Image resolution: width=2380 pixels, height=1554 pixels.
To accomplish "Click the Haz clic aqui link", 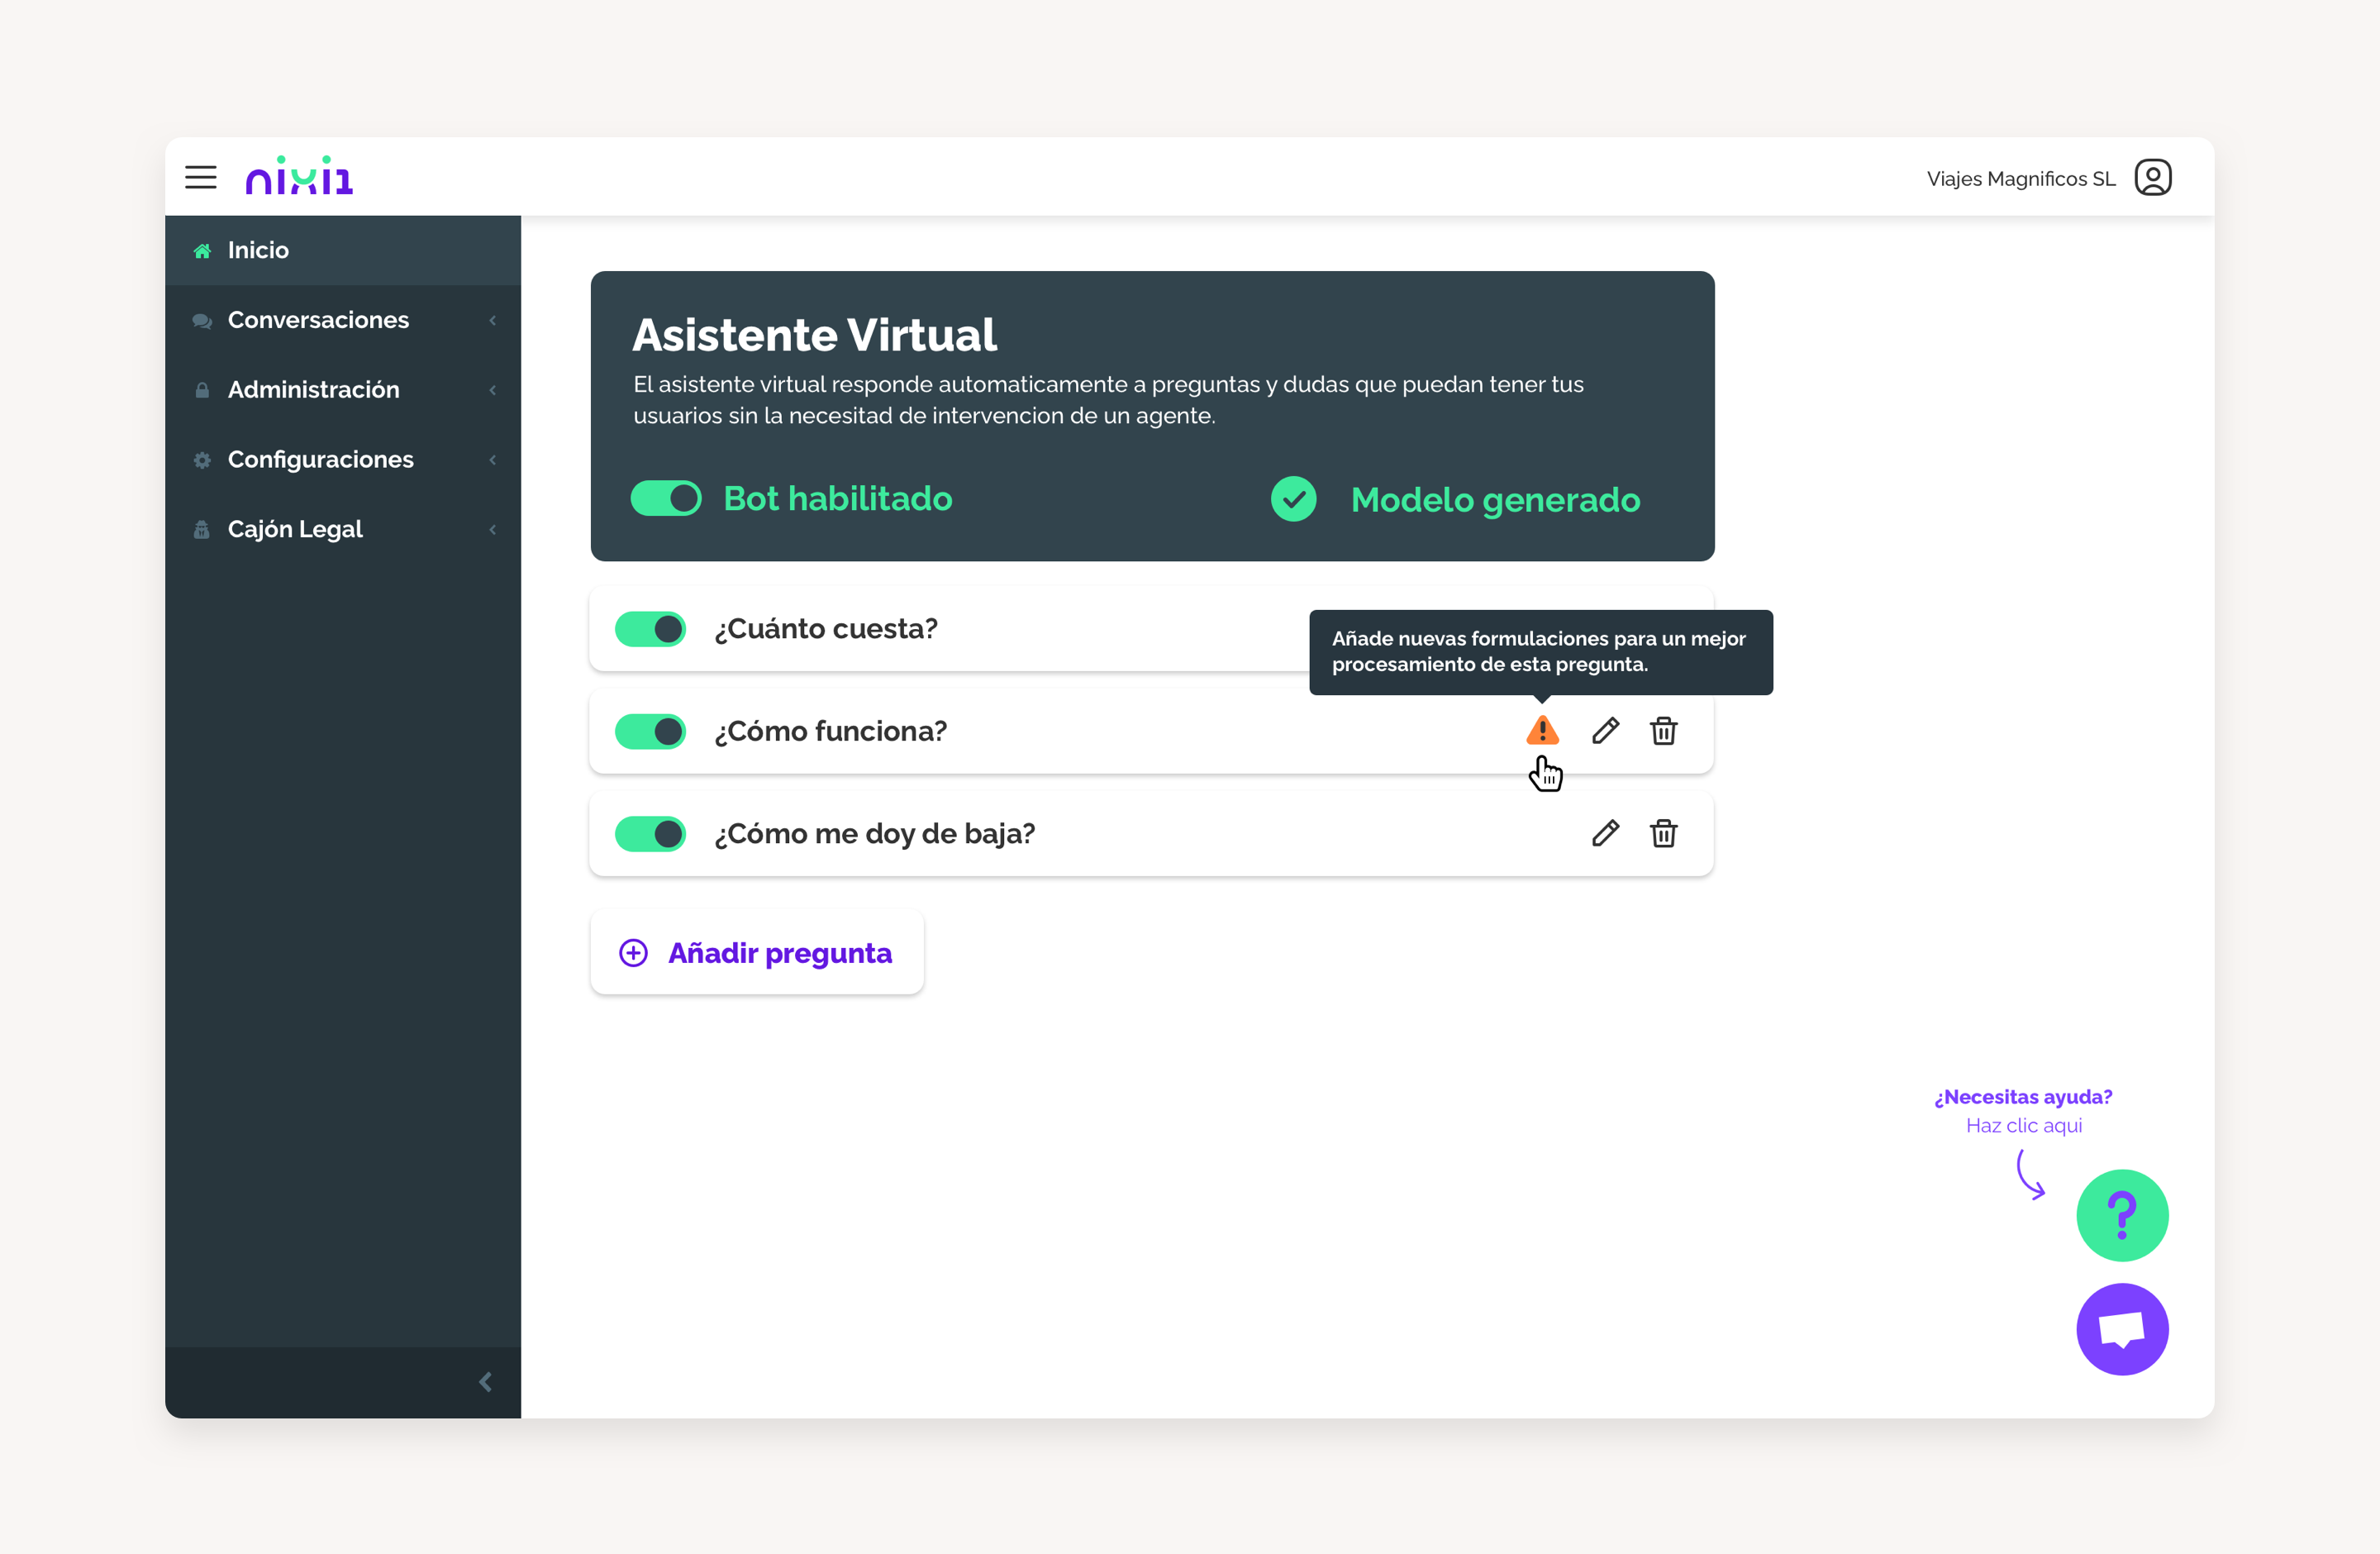I will point(2023,1125).
